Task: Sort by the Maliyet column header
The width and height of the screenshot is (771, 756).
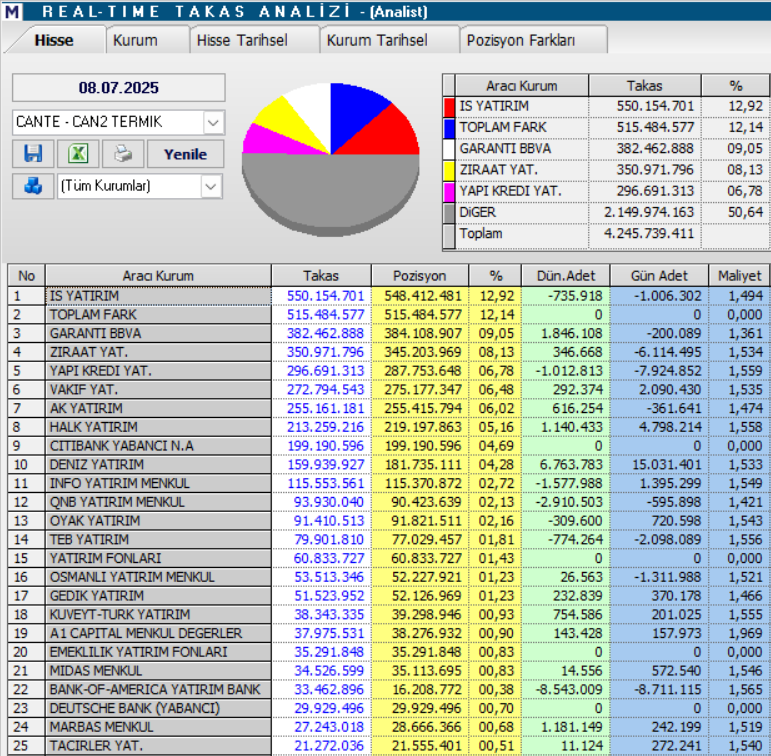Action: click(740, 275)
